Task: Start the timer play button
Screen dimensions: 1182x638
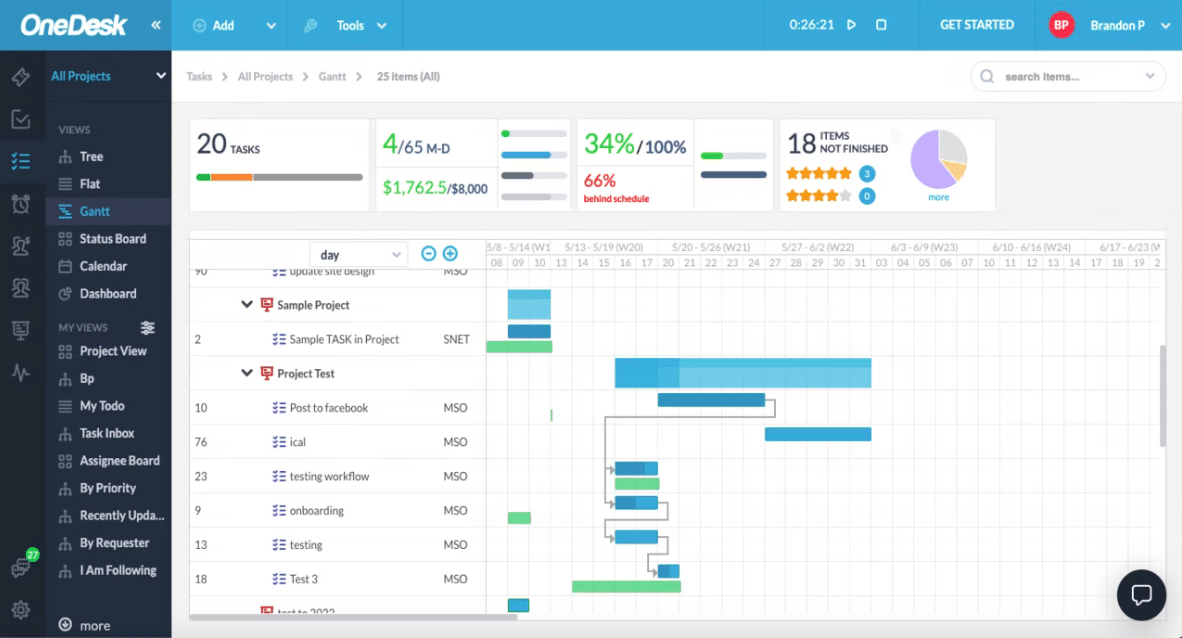Action: tap(851, 25)
